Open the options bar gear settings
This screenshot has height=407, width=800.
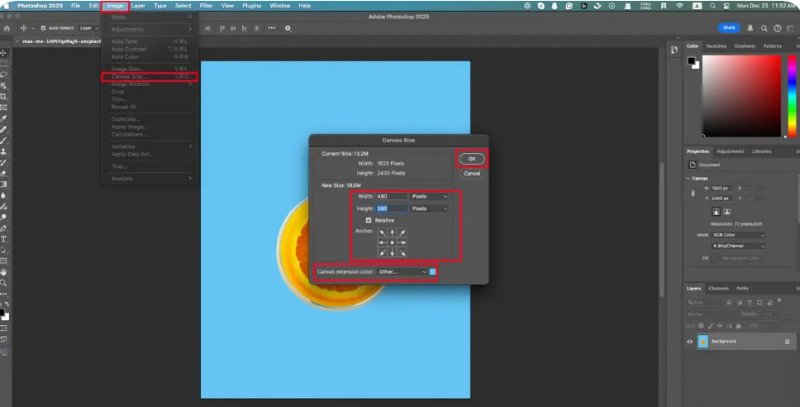(x=288, y=29)
